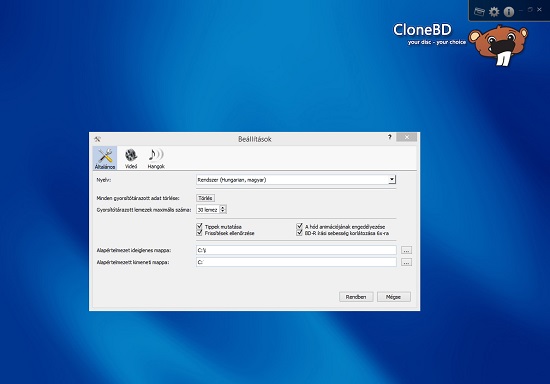Viewport: 550px width, 384px height.
Task: Click the Törlés cache clear button
Action: (205, 198)
